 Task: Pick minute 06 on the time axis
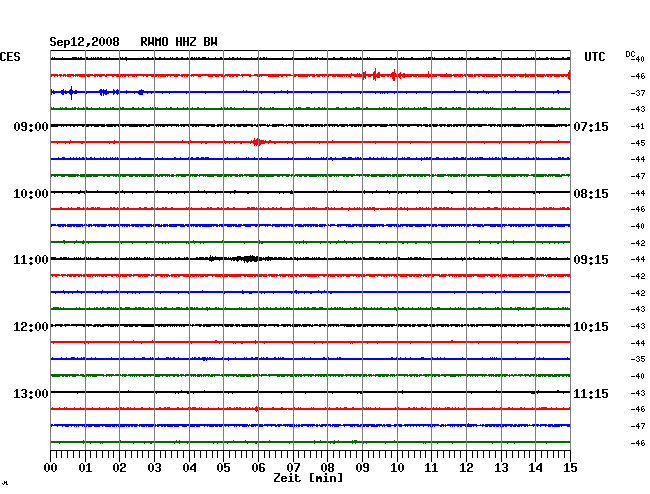(258, 467)
